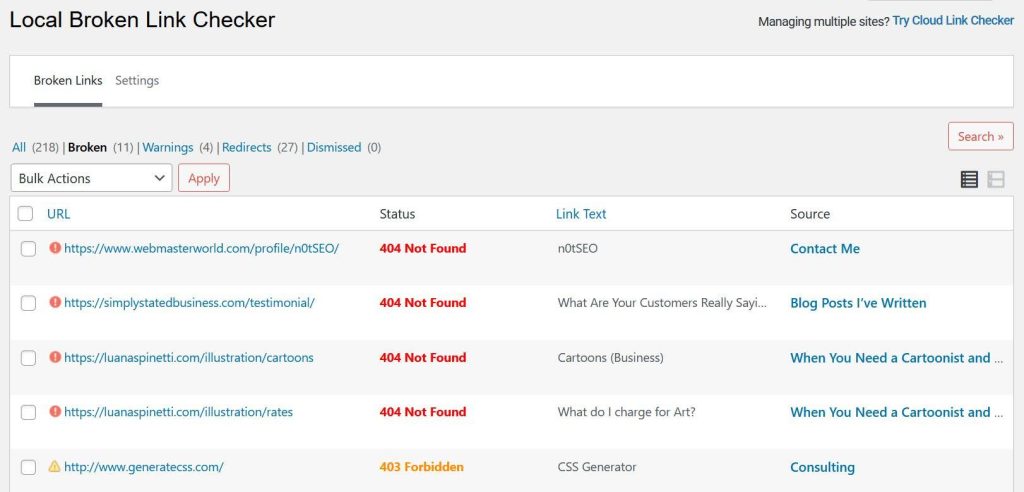1024x492 pixels.
Task: Click error icon beside webmasterworld.com URL
Action: 55,248
